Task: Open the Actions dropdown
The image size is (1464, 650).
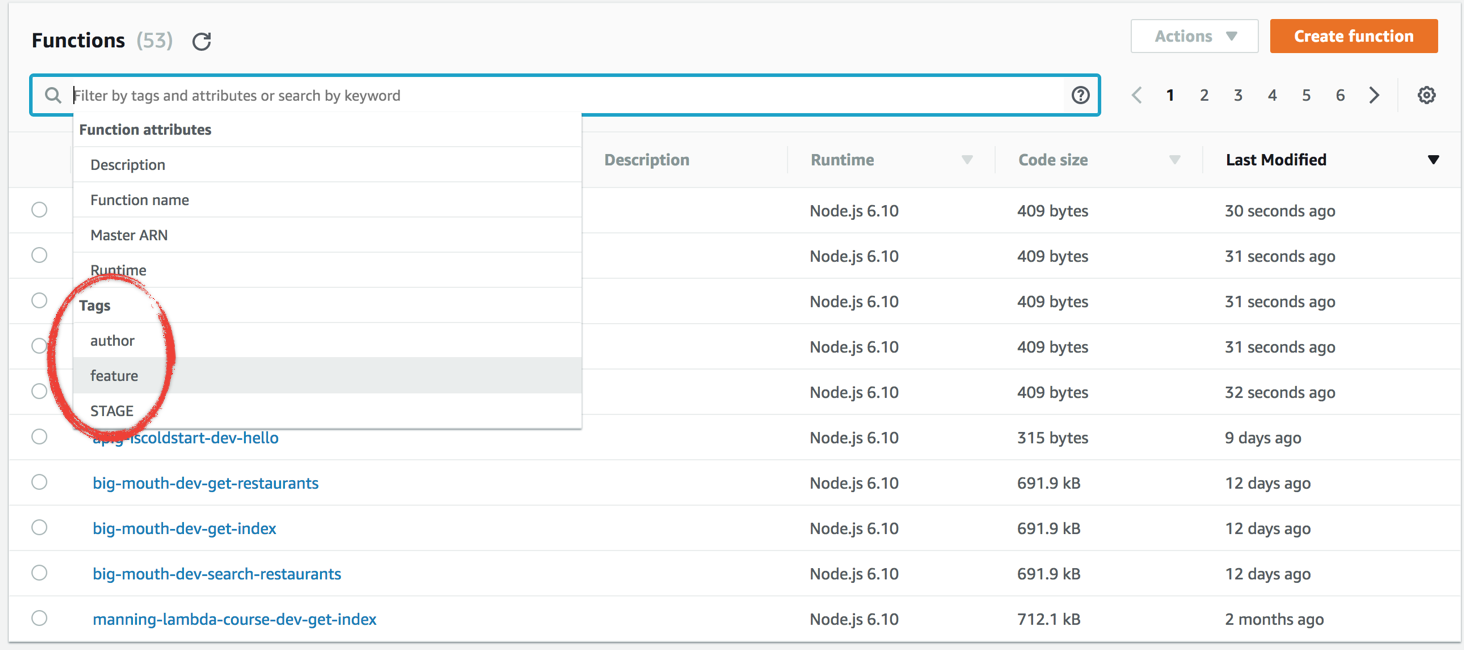Action: 1195,36
